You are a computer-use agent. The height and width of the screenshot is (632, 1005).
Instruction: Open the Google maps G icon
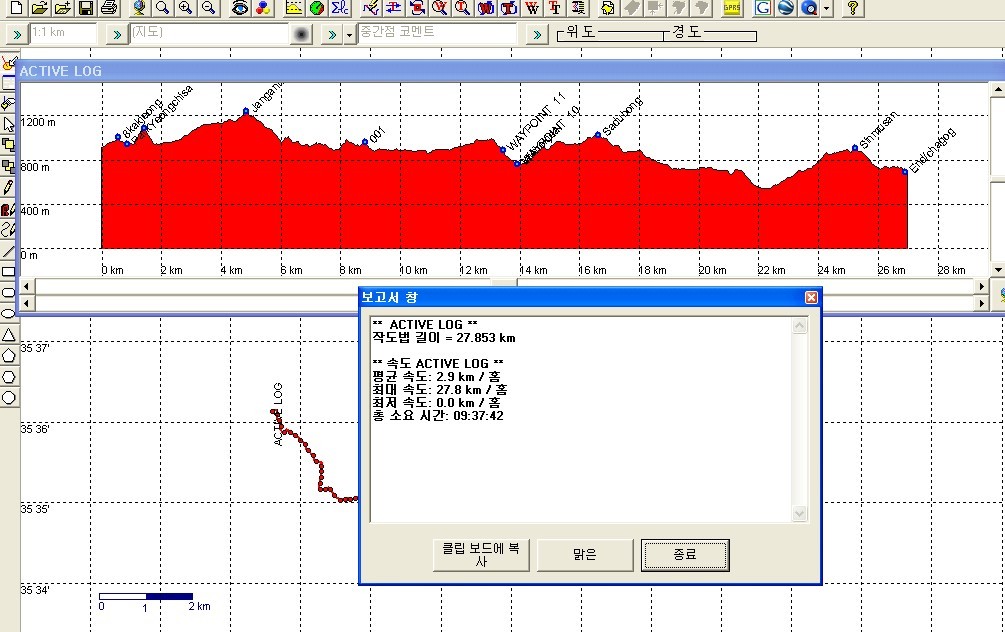[x=763, y=8]
